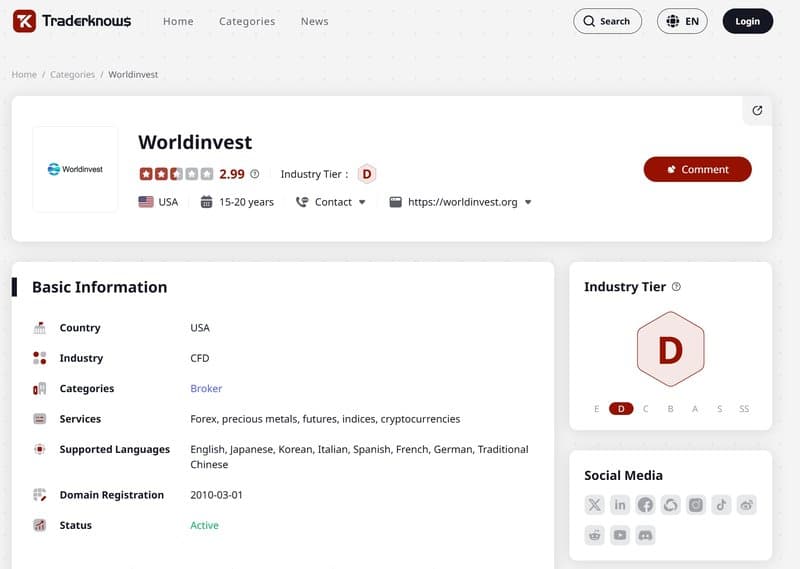Click the website browser icon
The height and width of the screenshot is (569, 800).
pyautogui.click(x=395, y=202)
